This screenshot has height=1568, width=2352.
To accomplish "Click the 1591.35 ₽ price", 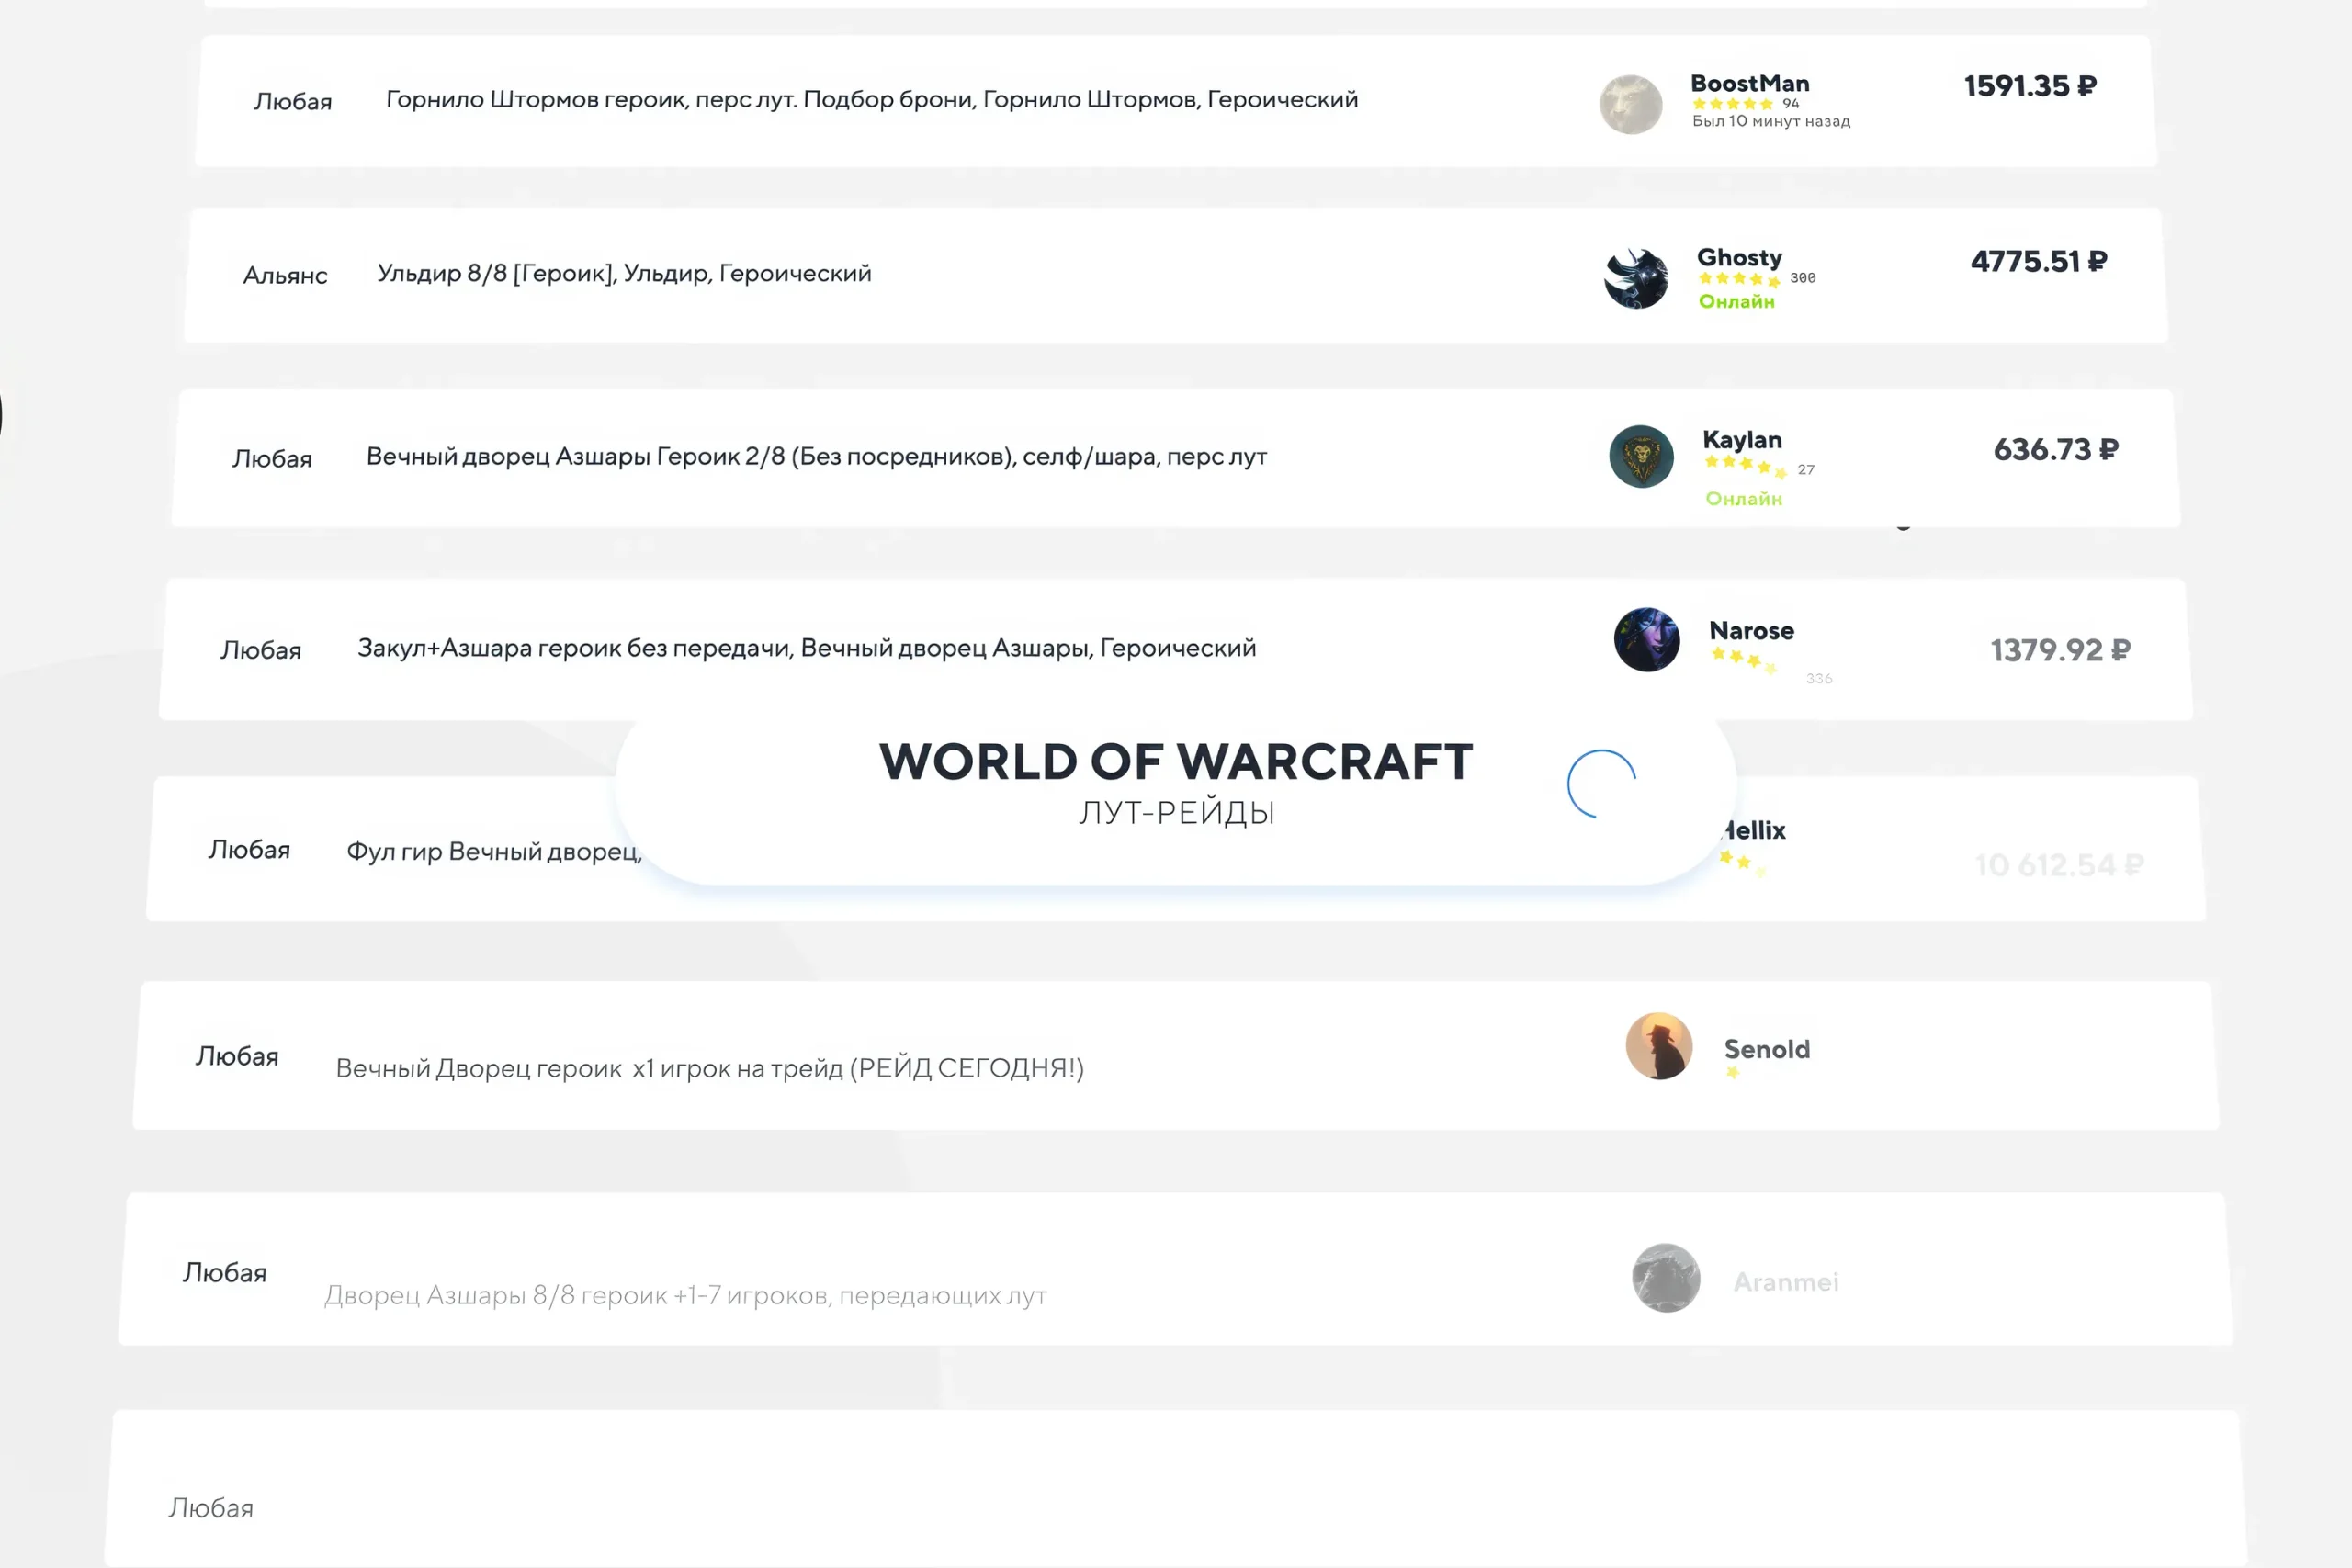I will point(2030,86).
